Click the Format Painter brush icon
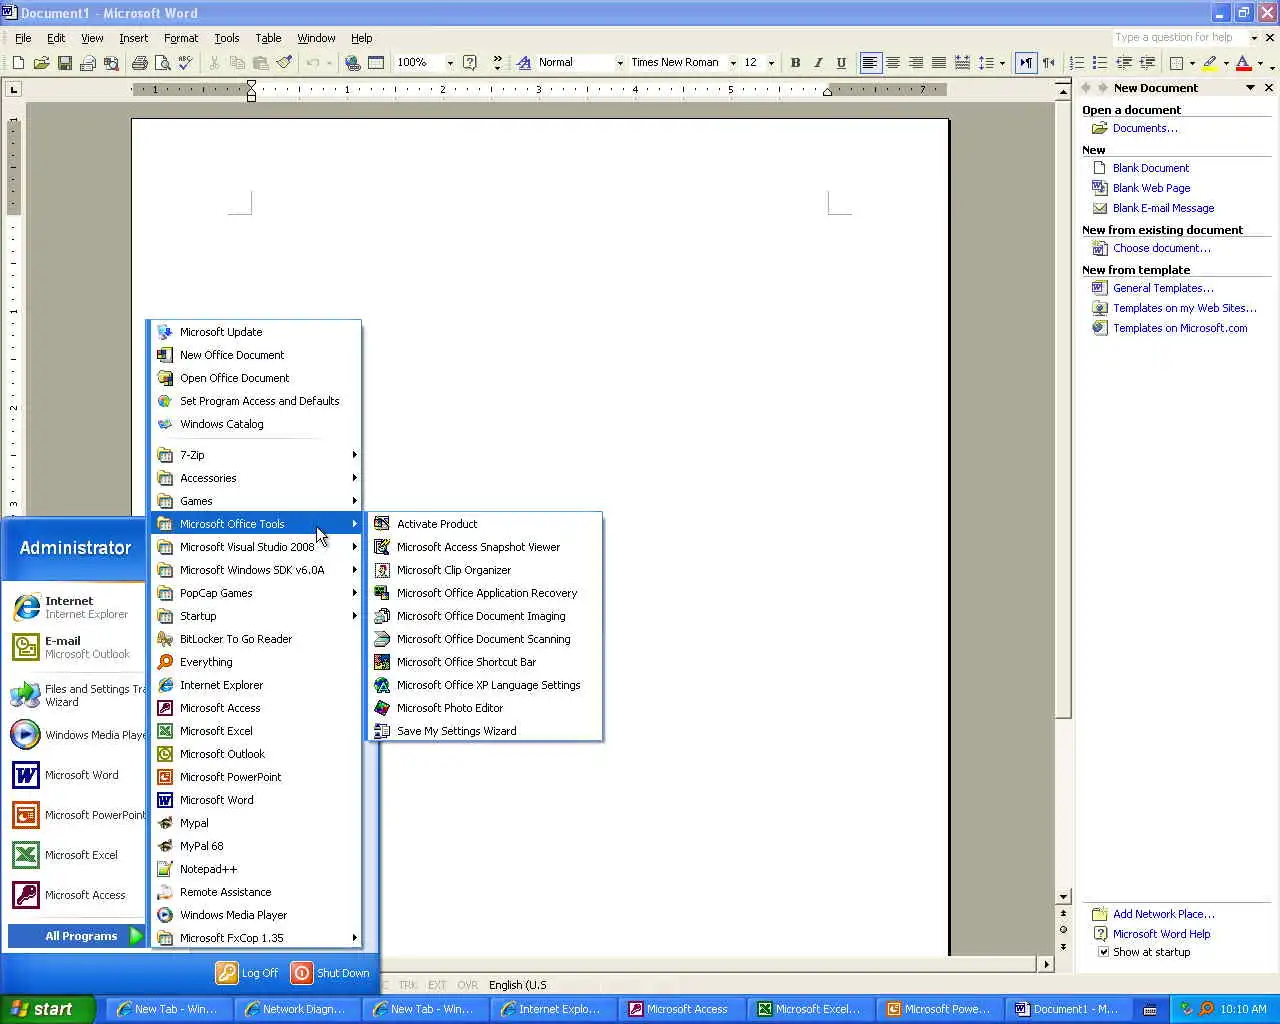Viewport: 1280px width, 1024px height. (x=284, y=63)
